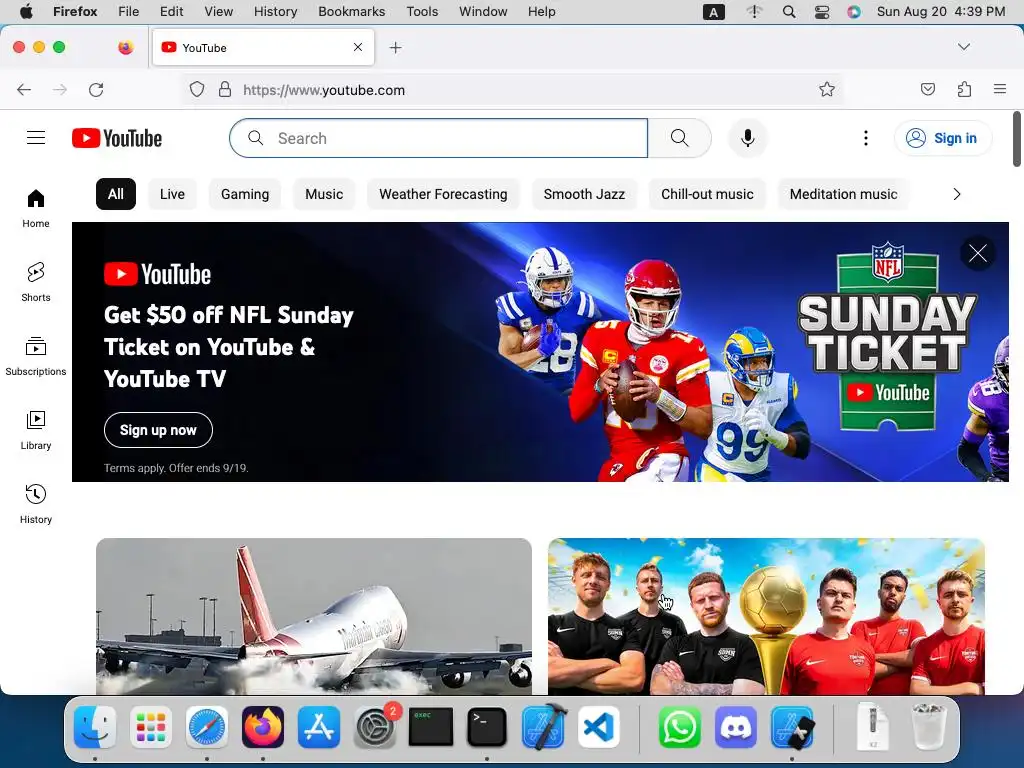Open the YouTube hamburger guide menu
This screenshot has width=1024, height=768.
(x=36, y=138)
